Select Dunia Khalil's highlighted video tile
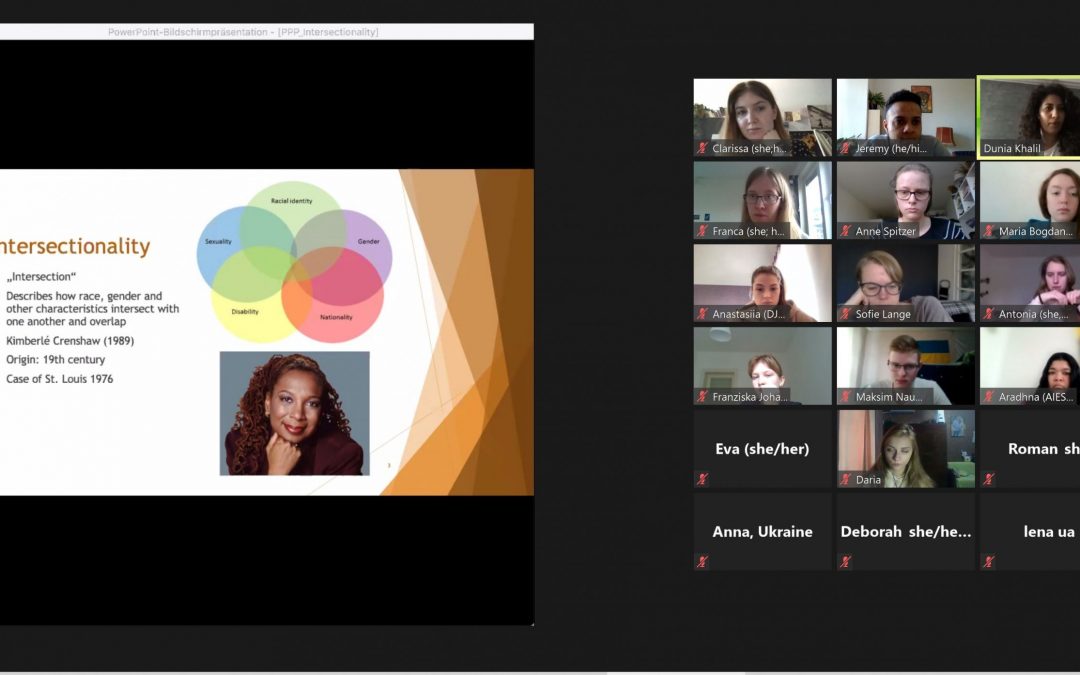 pyautogui.click(x=1029, y=115)
